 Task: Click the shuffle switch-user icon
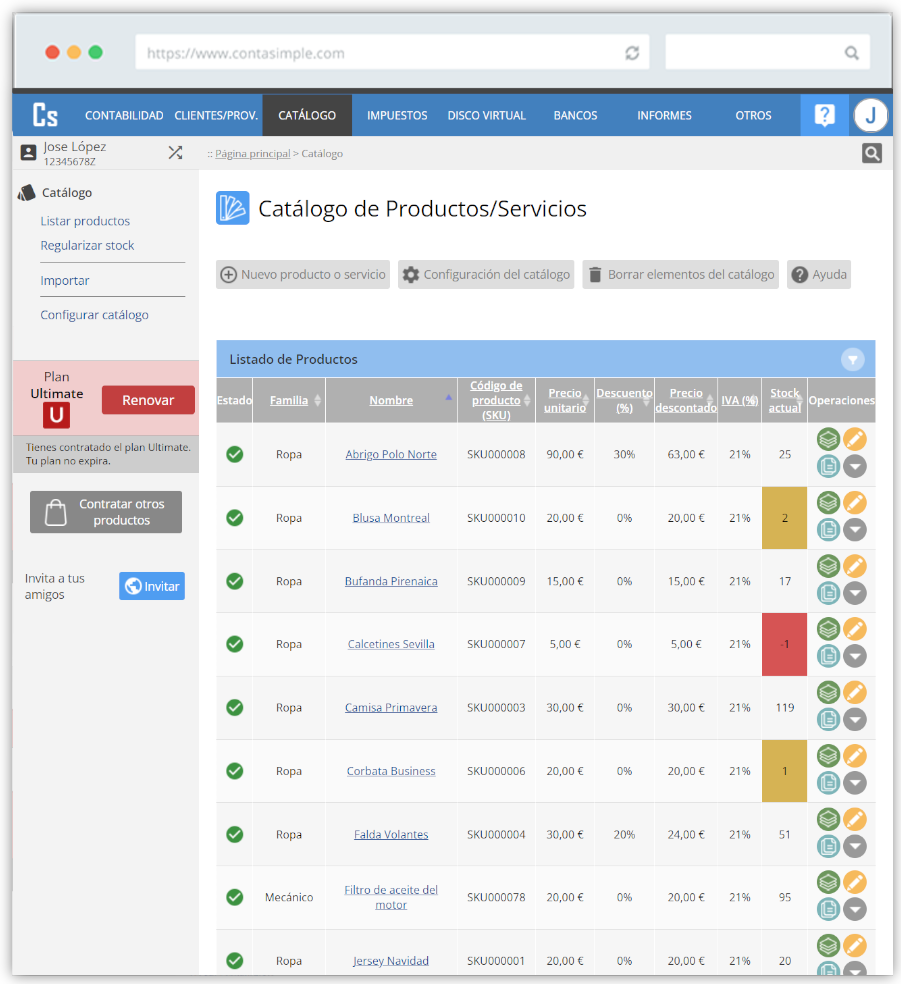pos(175,153)
